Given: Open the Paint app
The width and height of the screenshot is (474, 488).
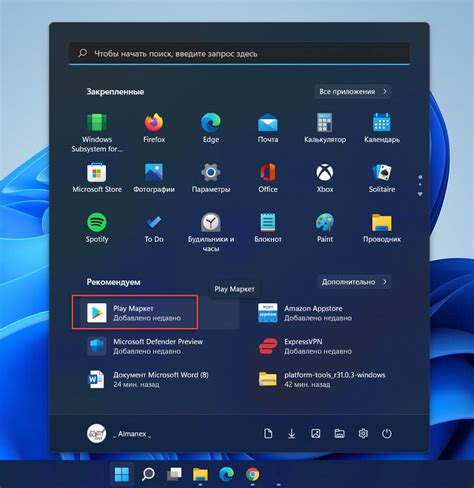Looking at the screenshot, I should click(x=325, y=228).
